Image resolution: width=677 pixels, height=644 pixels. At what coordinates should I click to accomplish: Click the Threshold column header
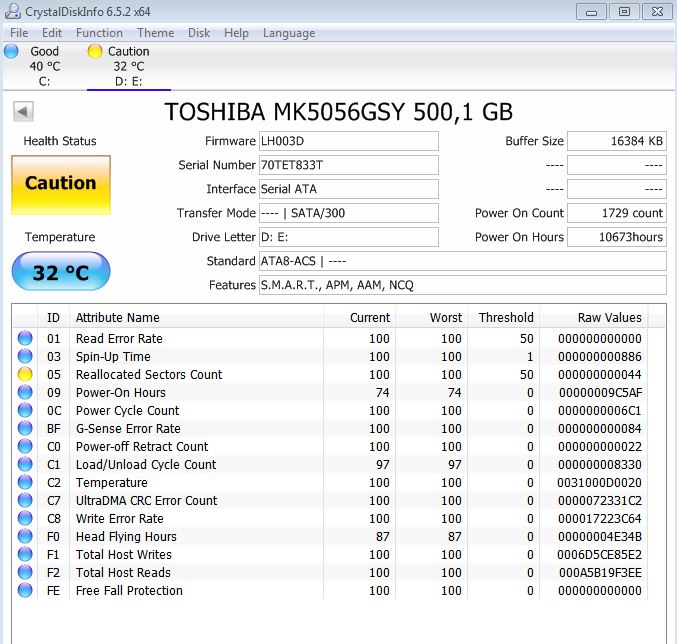click(x=503, y=318)
